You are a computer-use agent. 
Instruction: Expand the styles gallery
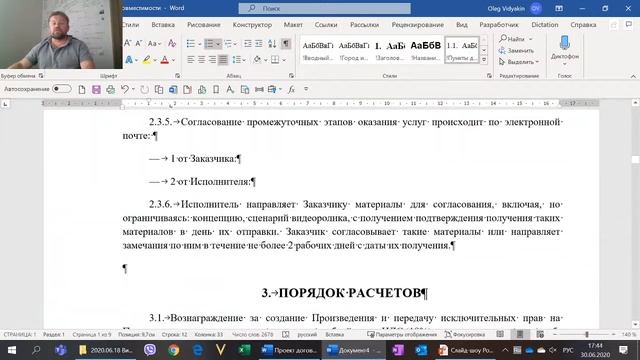pyautogui.click(x=484, y=60)
